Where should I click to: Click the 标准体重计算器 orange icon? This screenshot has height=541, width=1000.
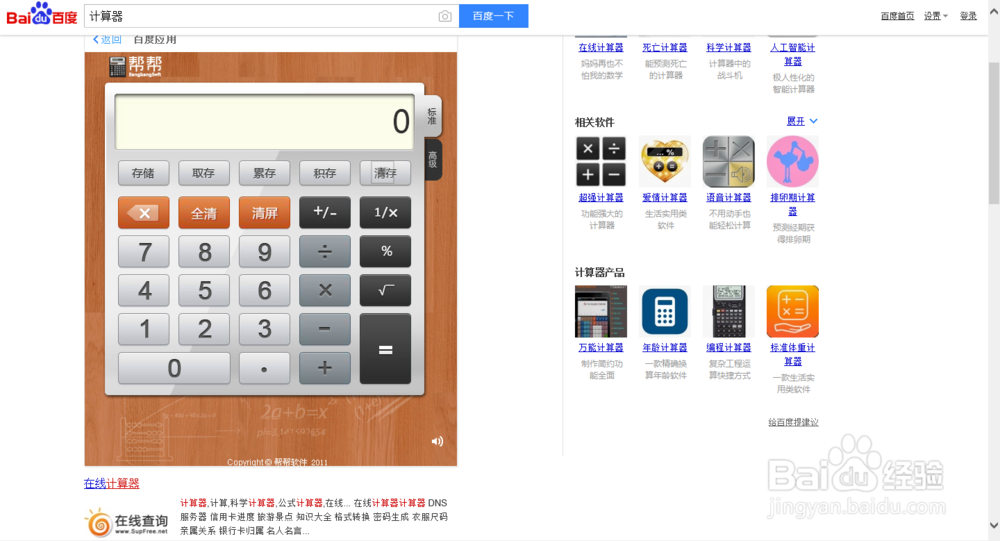[x=792, y=311]
